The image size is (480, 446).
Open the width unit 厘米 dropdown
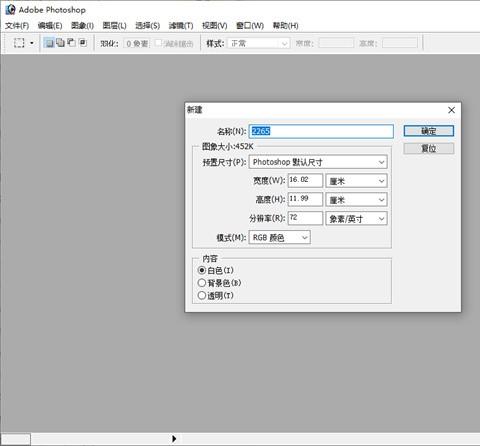(x=356, y=181)
